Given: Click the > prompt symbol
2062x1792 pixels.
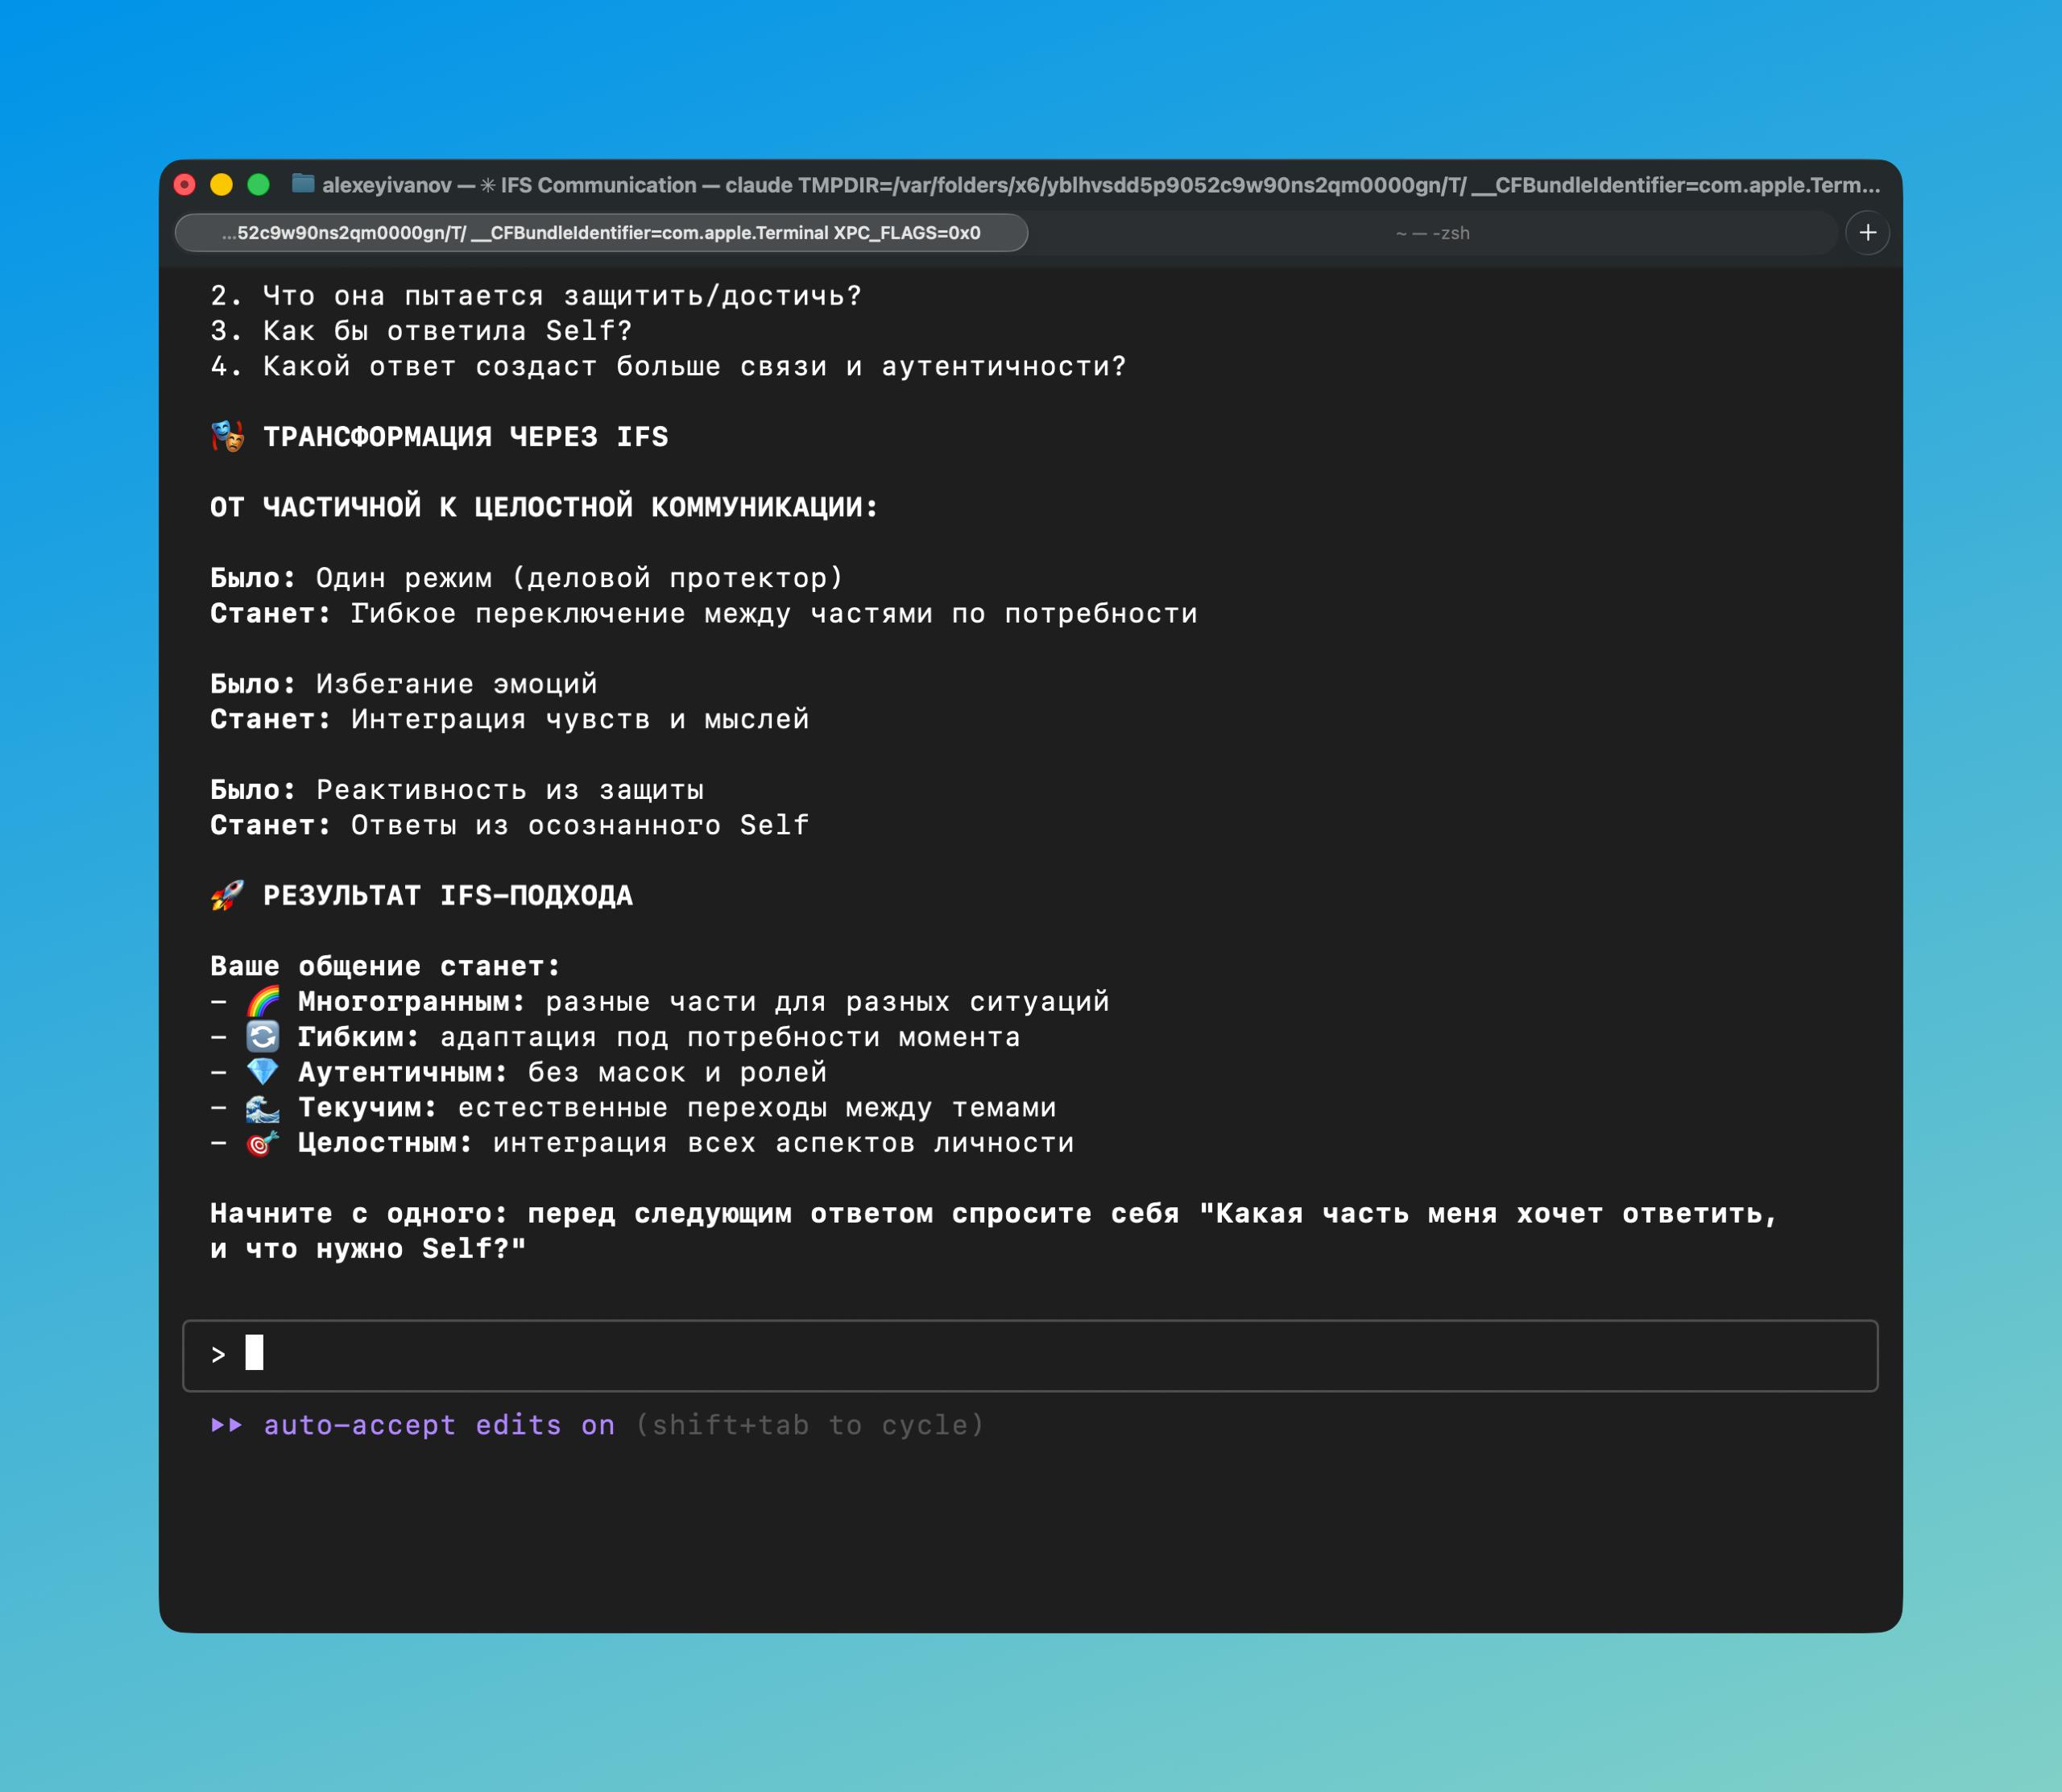Looking at the screenshot, I should pos(219,1355).
